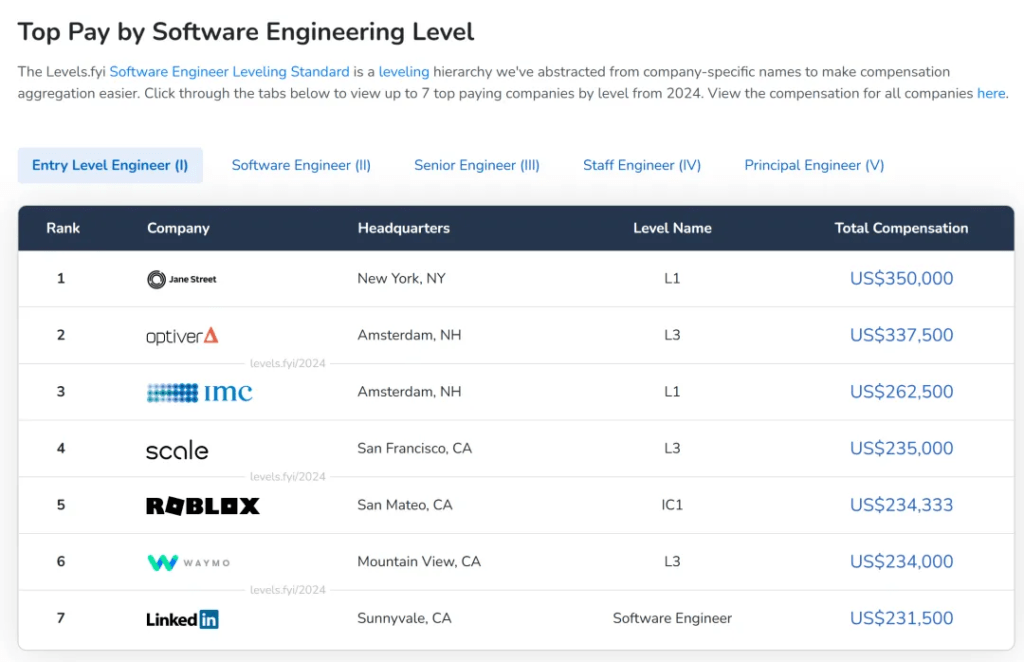
Task: Click the 'here' link for all companies
Action: click(991, 93)
